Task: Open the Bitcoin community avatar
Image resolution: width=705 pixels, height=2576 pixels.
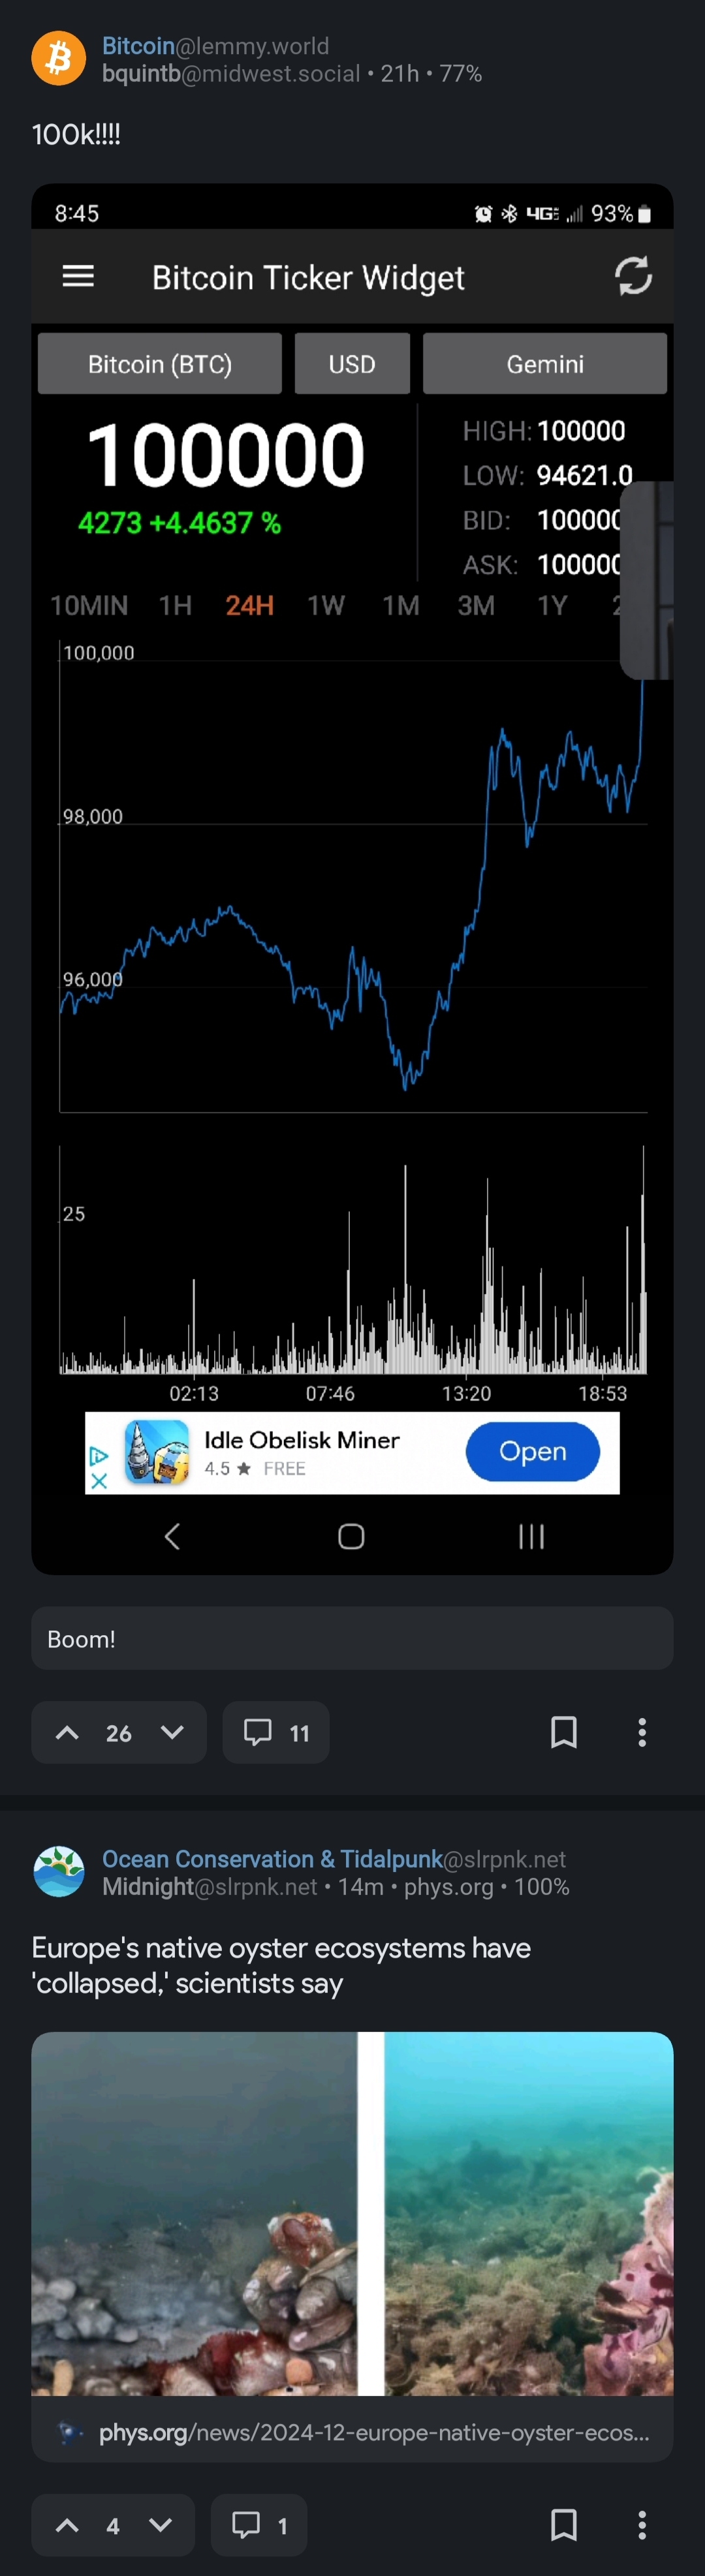Action: point(58,58)
